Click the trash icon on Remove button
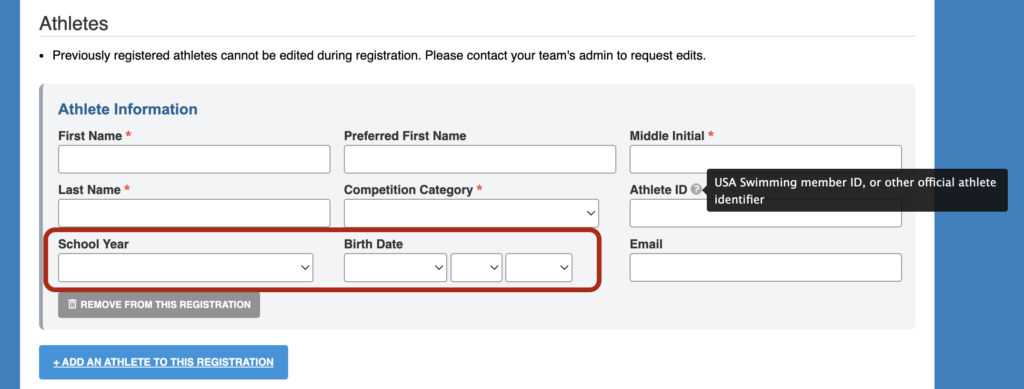Viewport: 1024px width, 389px height. point(72,304)
